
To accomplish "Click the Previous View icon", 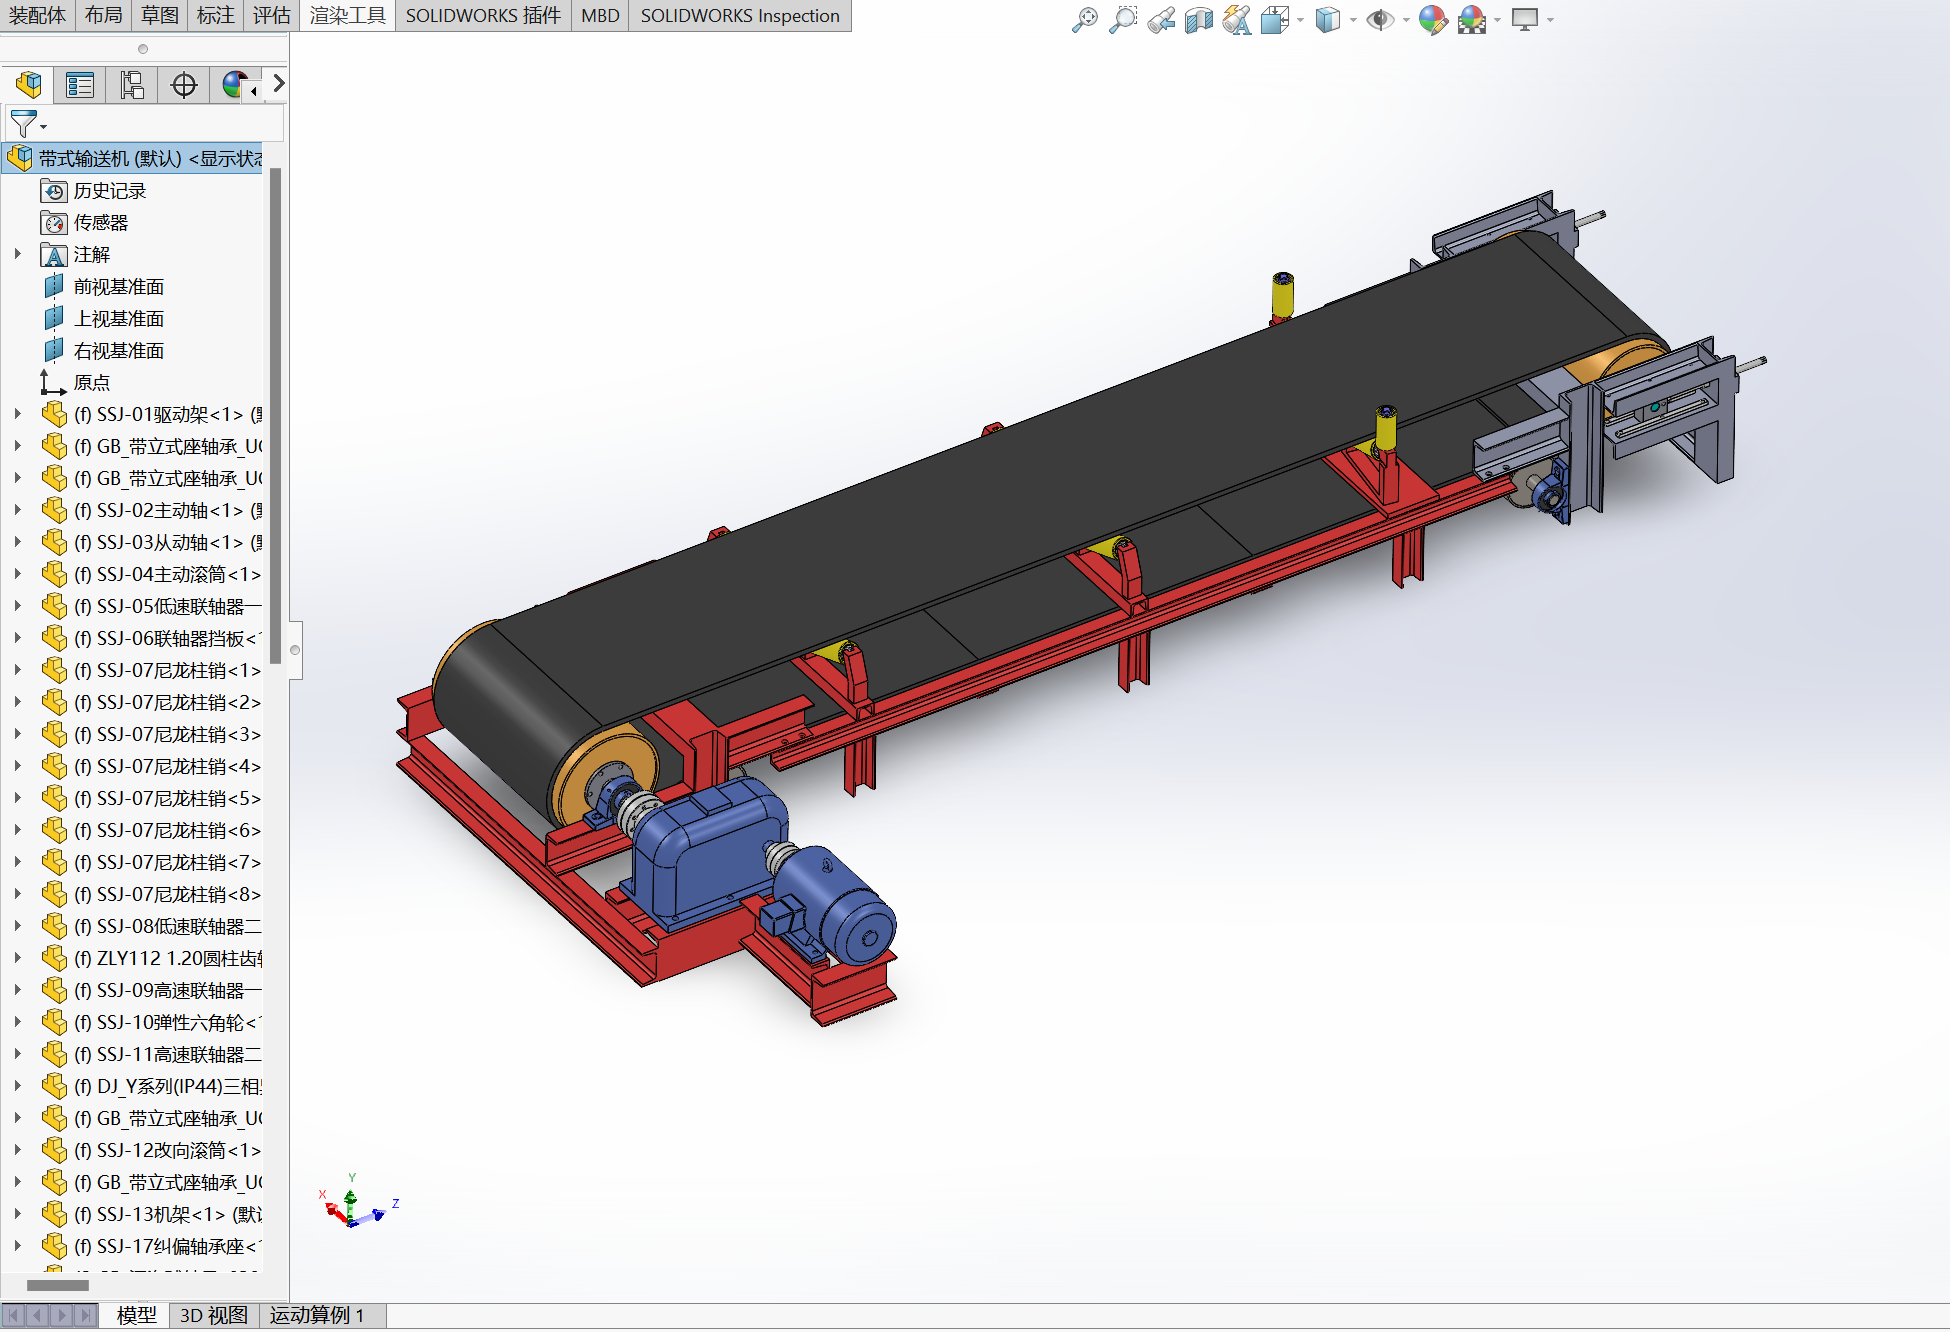I will click(1161, 19).
